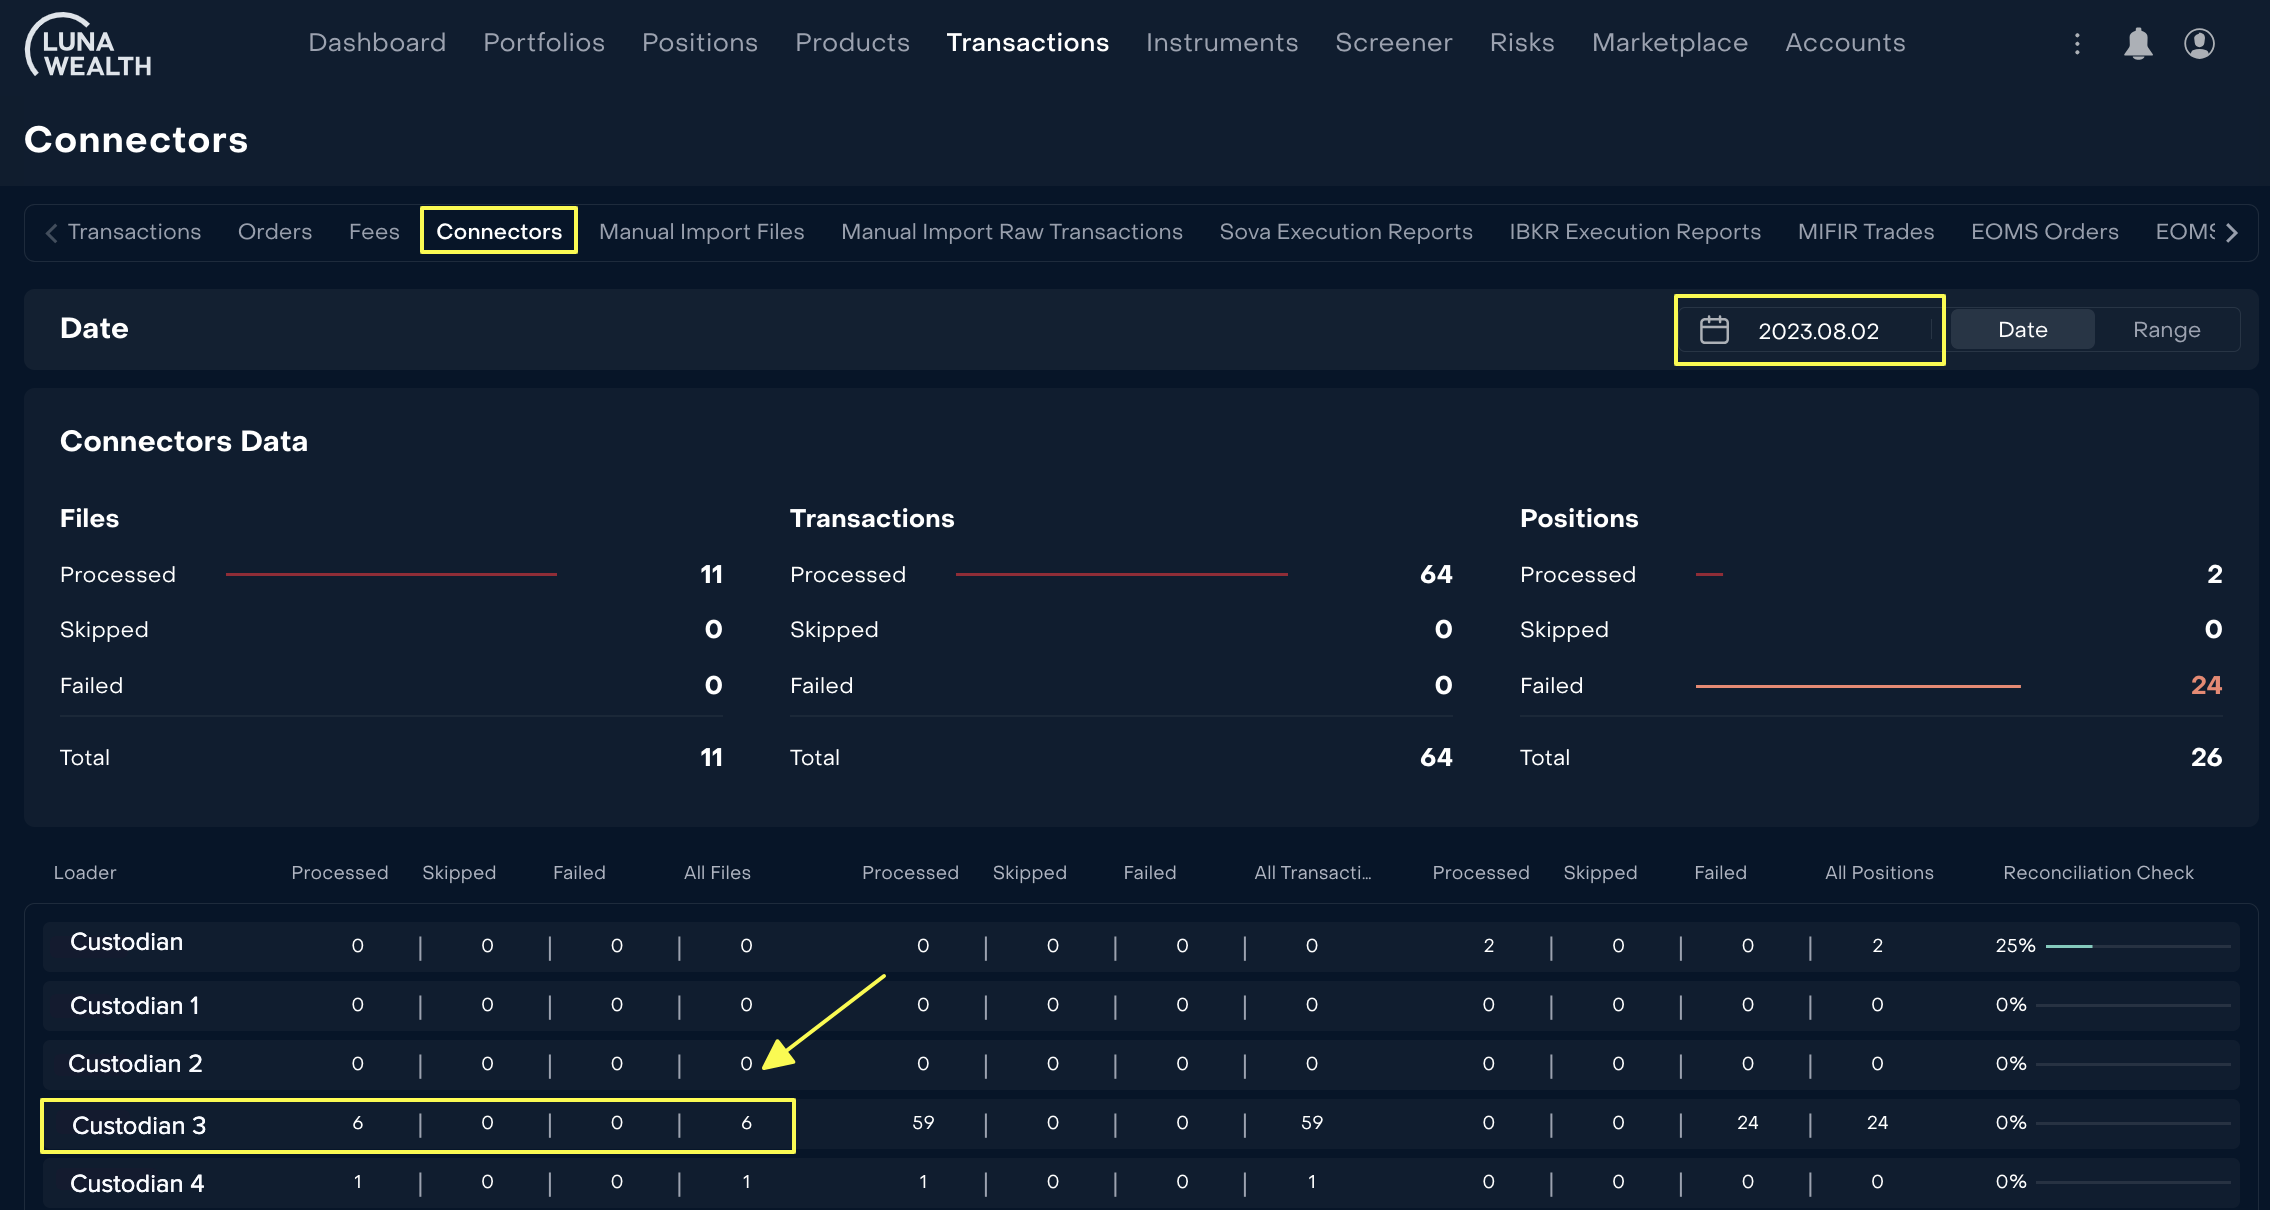Click Custodian 3's 0% reconciliation bar
Viewport: 2270px width, 1210px height.
pos(2133,1123)
